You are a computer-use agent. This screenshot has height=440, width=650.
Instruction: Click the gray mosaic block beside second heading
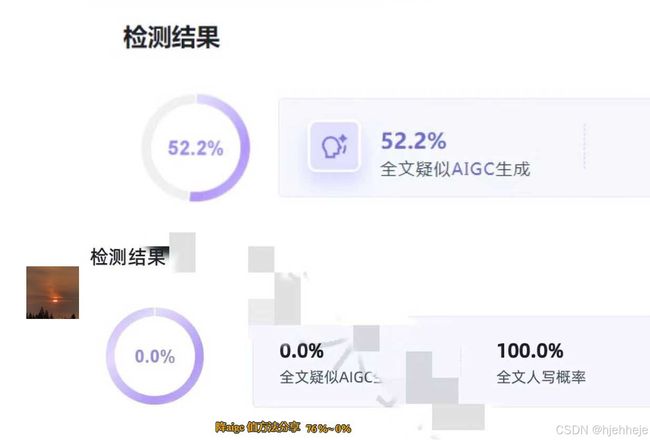(182, 253)
